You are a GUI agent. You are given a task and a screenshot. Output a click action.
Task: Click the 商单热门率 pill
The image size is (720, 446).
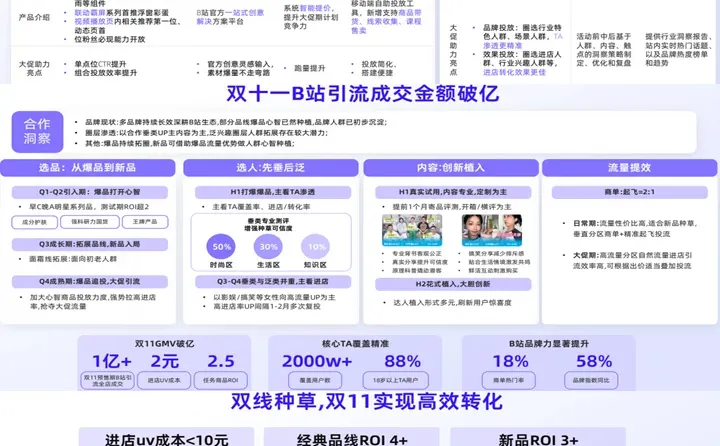click(x=509, y=380)
